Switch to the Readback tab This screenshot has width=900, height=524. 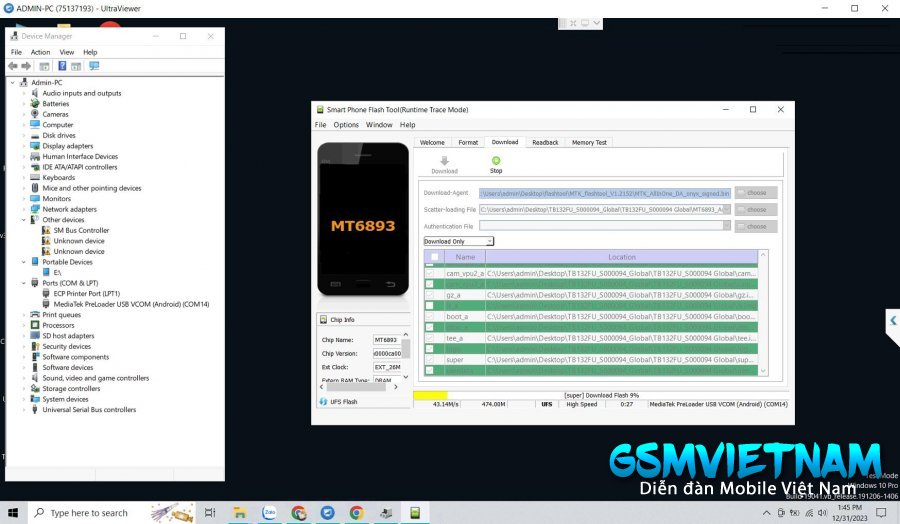(x=545, y=142)
